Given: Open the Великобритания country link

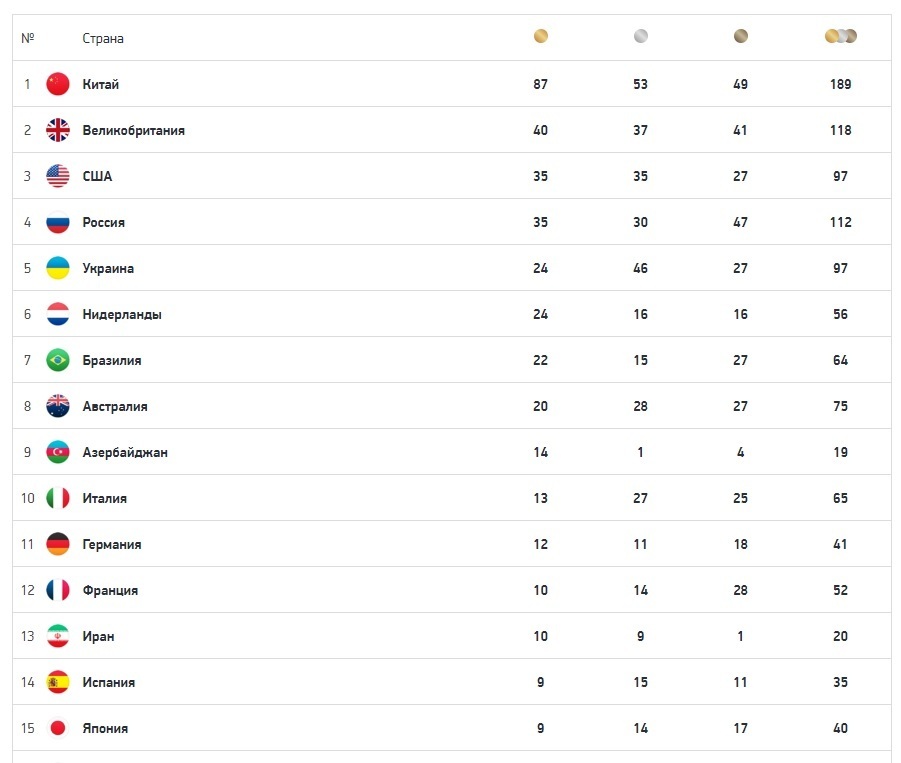Looking at the screenshot, I should click(133, 130).
